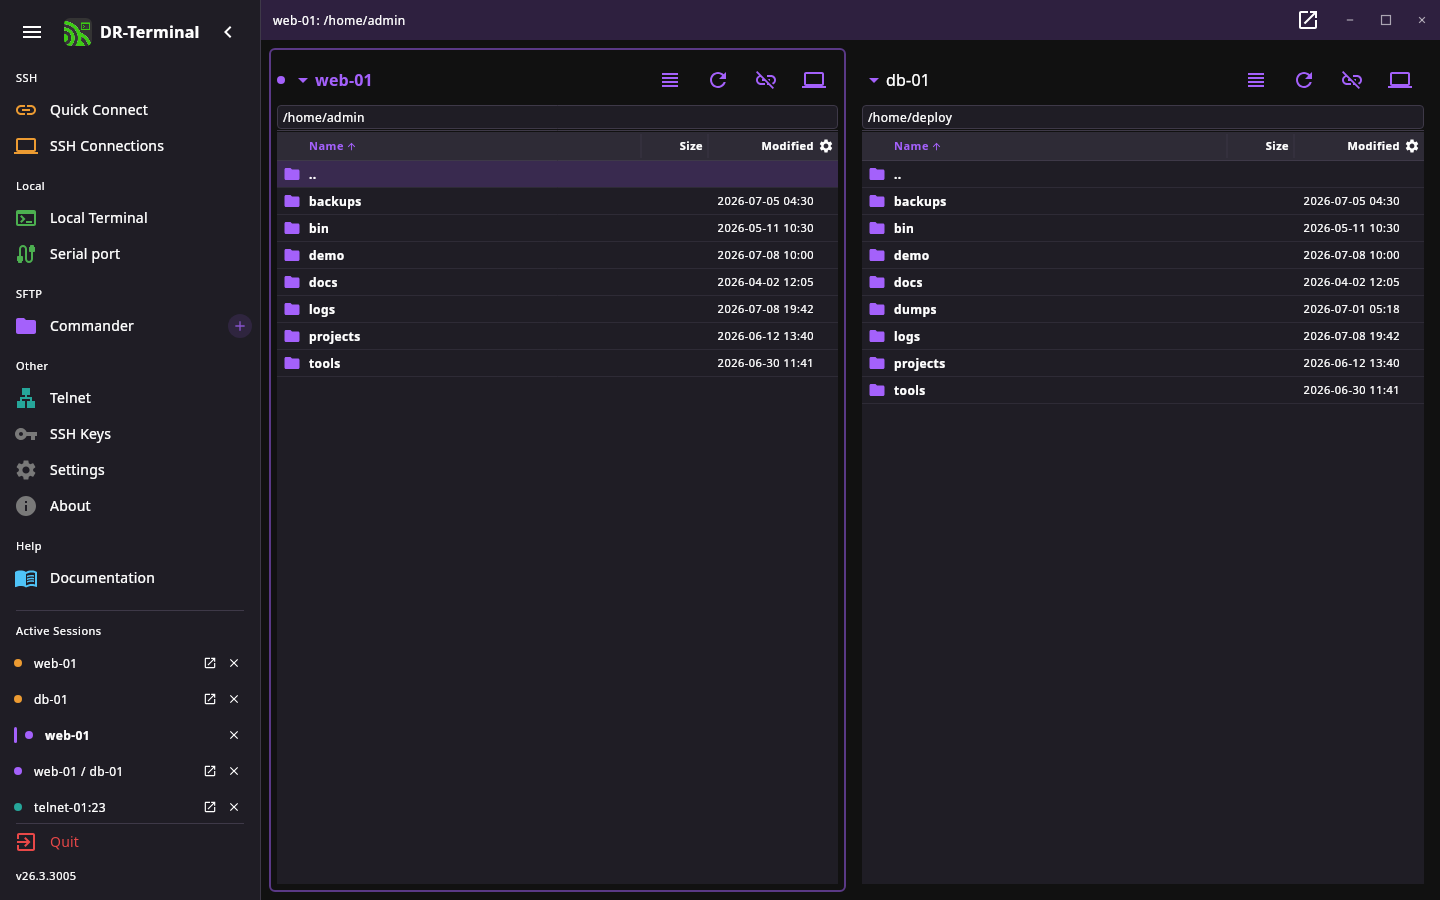
Task: Select the tools folder in db-01 panel
Action: (x=1143, y=390)
